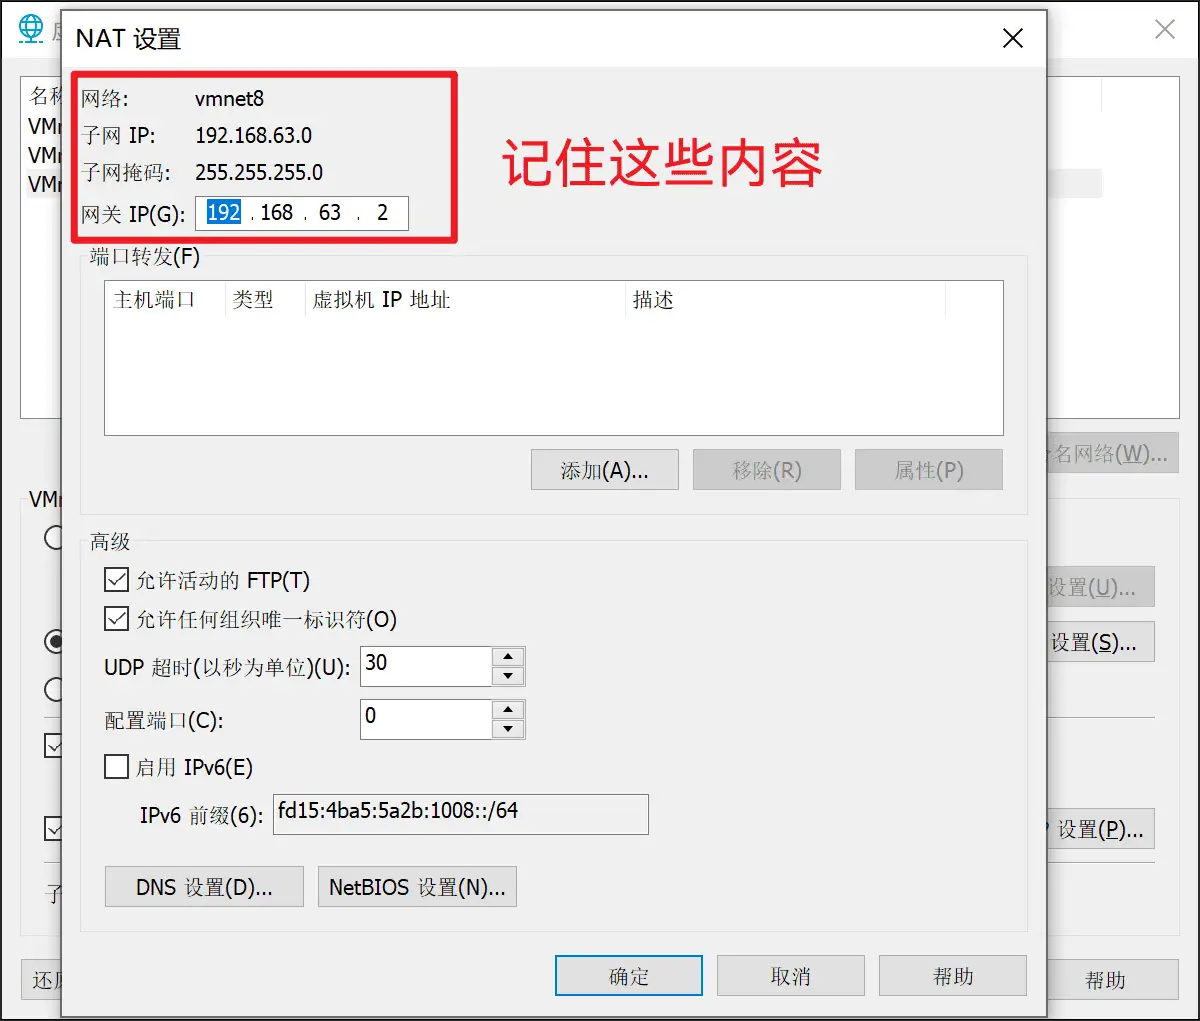Select the first octet of 网关 IP
The width and height of the screenshot is (1200, 1021).
(223, 213)
